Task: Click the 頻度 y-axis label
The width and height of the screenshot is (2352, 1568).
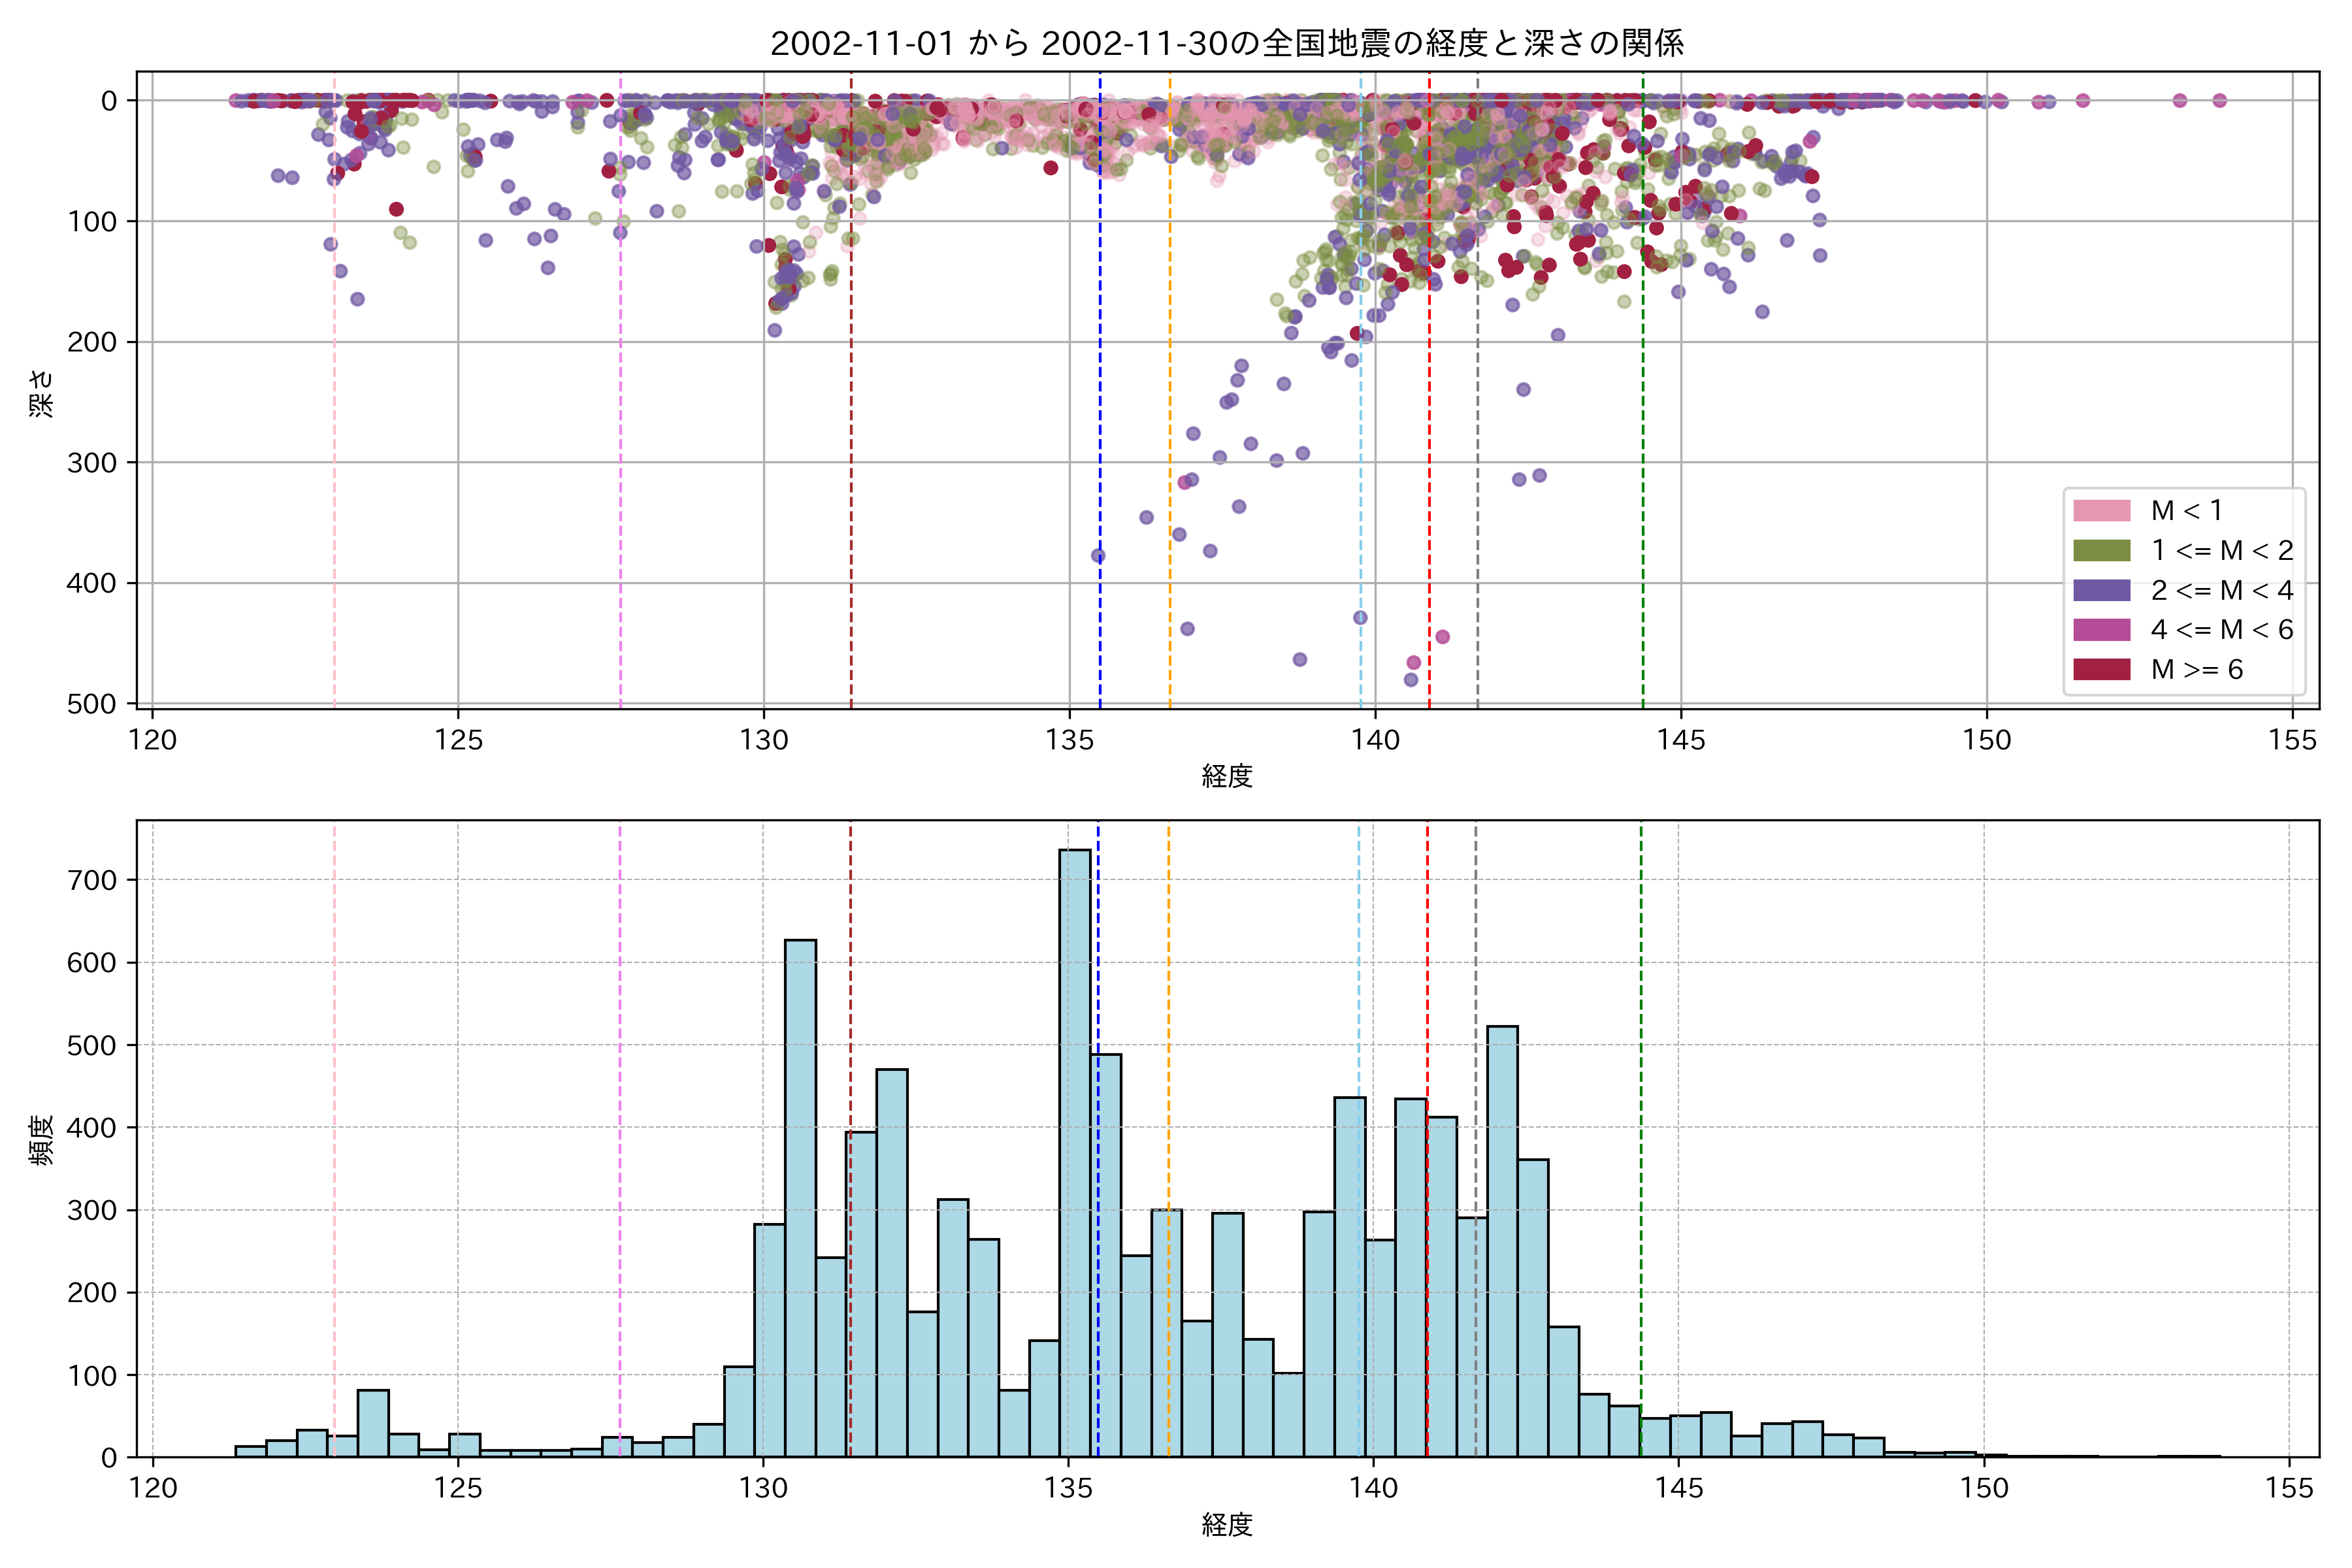Action: pos(41,1140)
